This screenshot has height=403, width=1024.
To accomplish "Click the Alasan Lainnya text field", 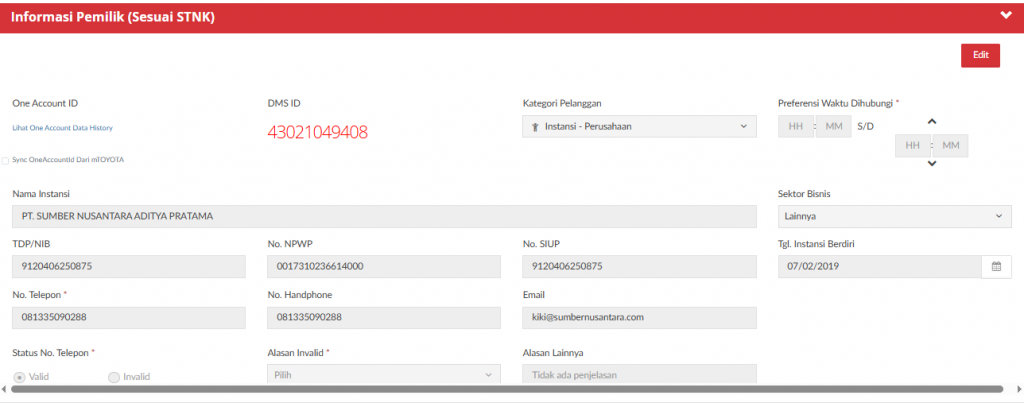I will click(639, 375).
